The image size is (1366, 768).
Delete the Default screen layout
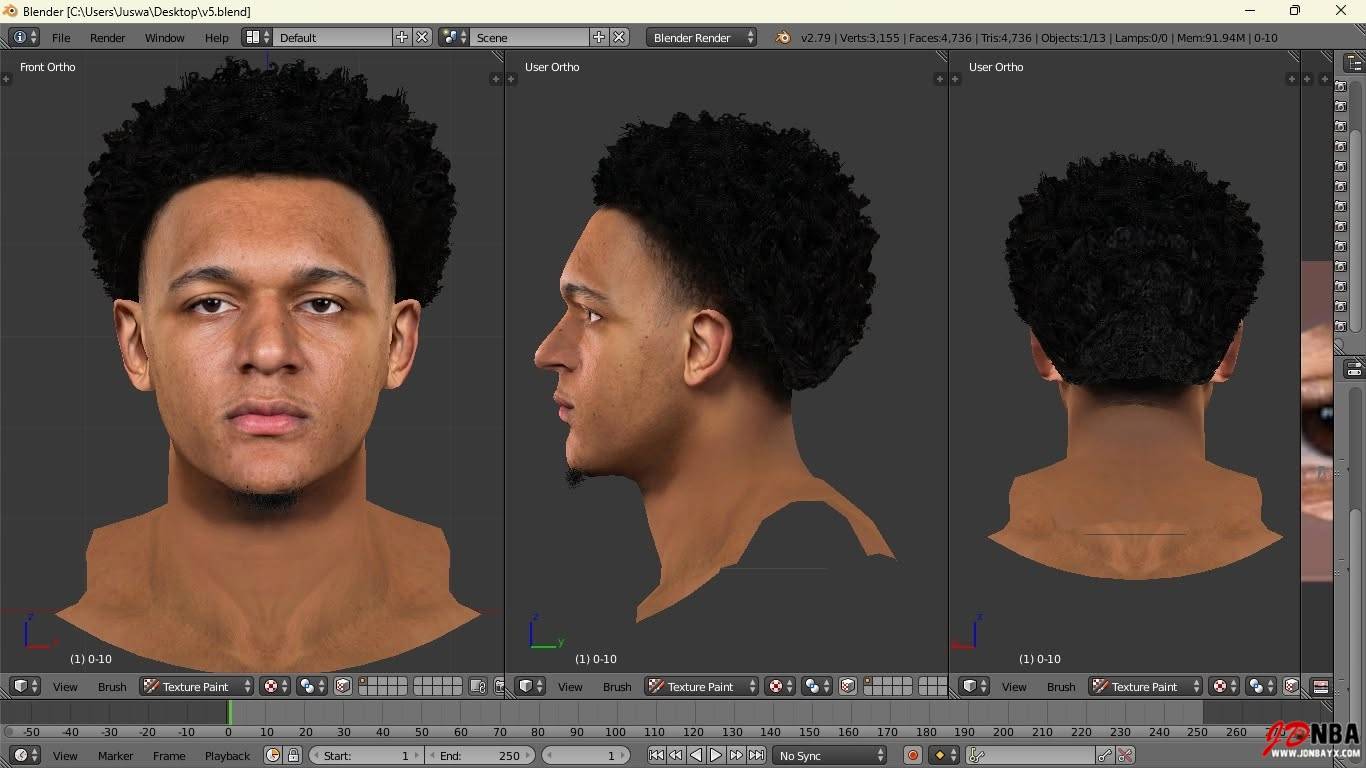point(422,37)
